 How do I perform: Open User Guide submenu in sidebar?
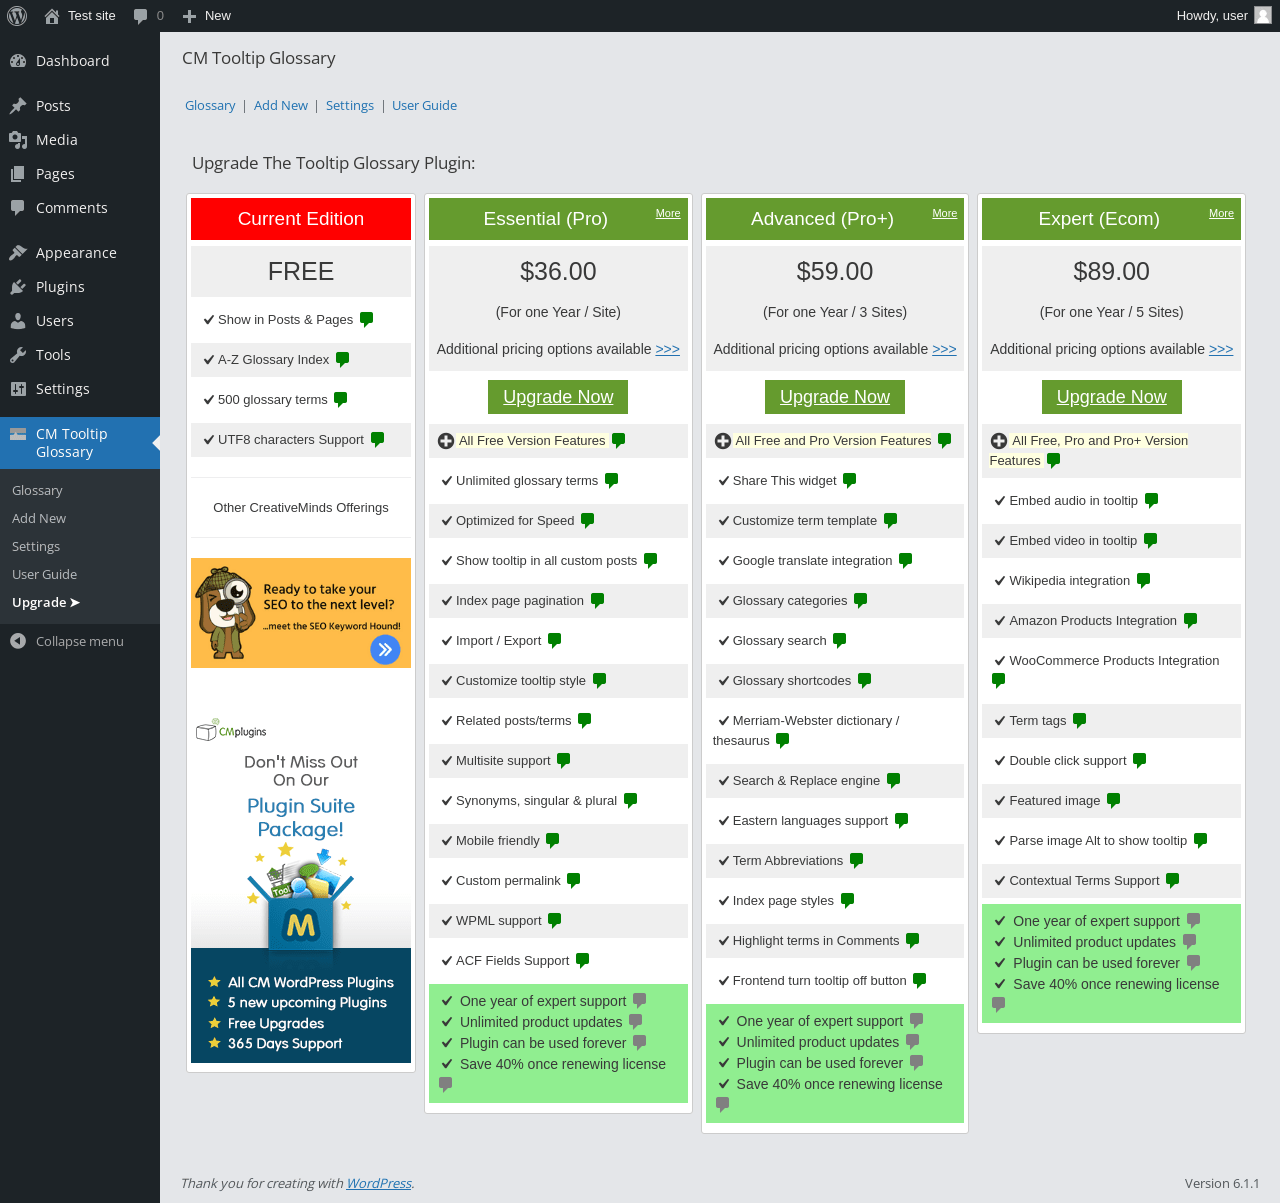(x=44, y=575)
